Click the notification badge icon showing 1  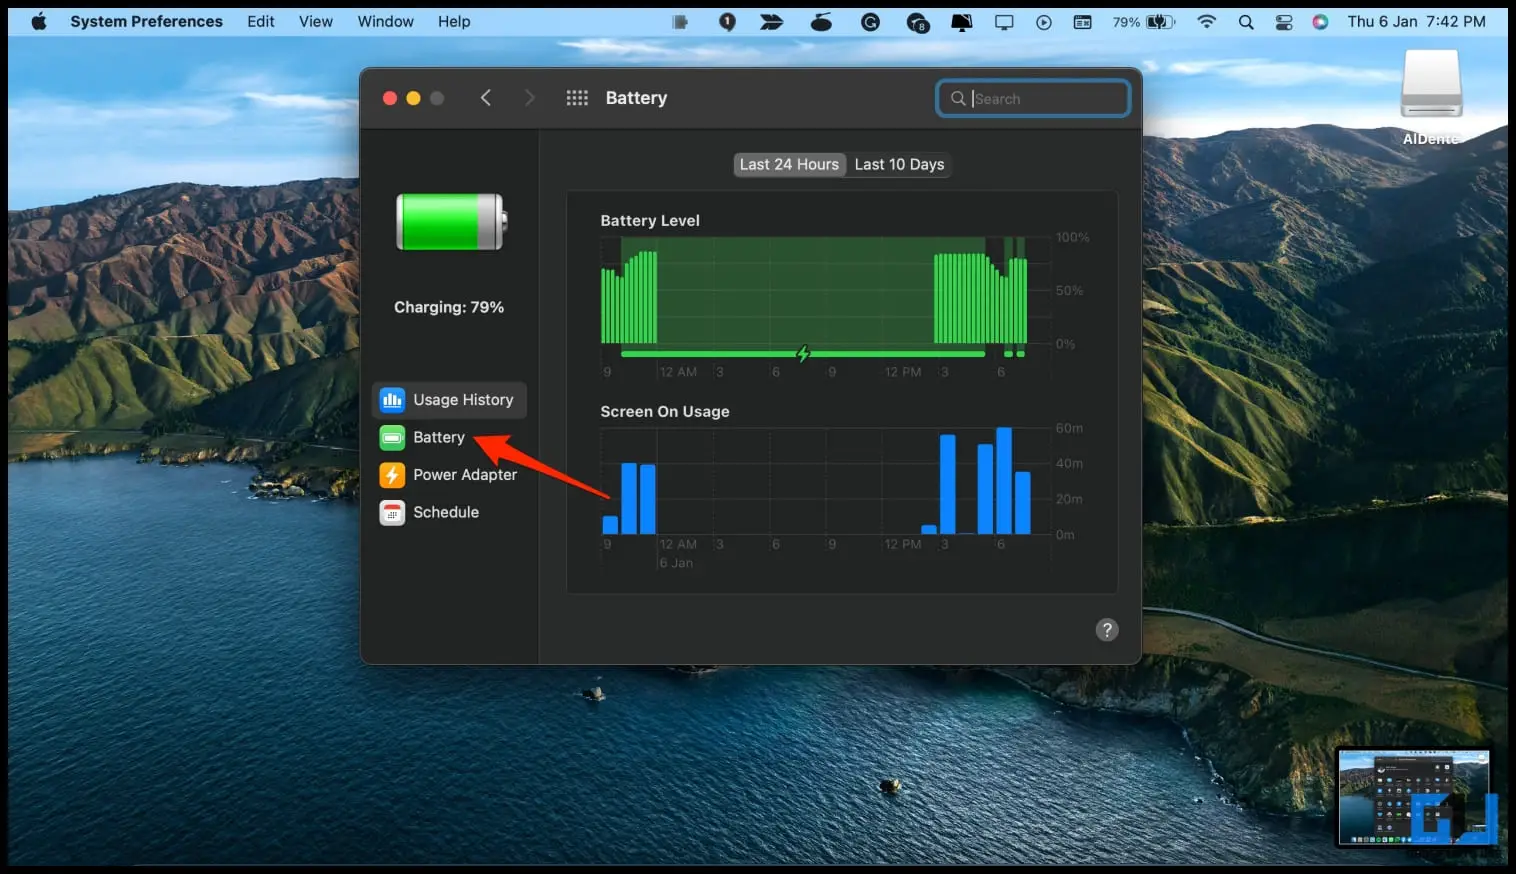coord(727,21)
